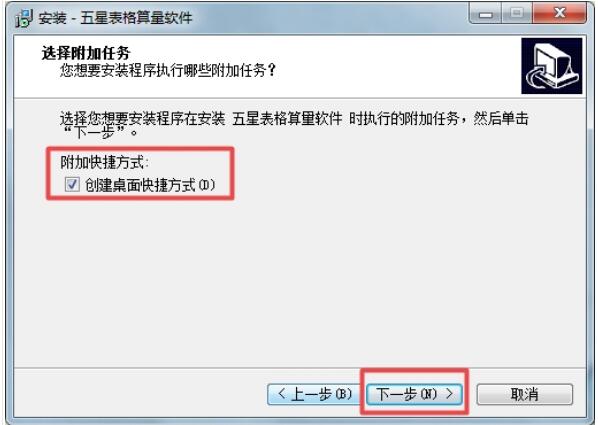Toggle the 创建桌面快捷方式 checkbox
The height and width of the screenshot is (425, 598).
tap(72, 185)
